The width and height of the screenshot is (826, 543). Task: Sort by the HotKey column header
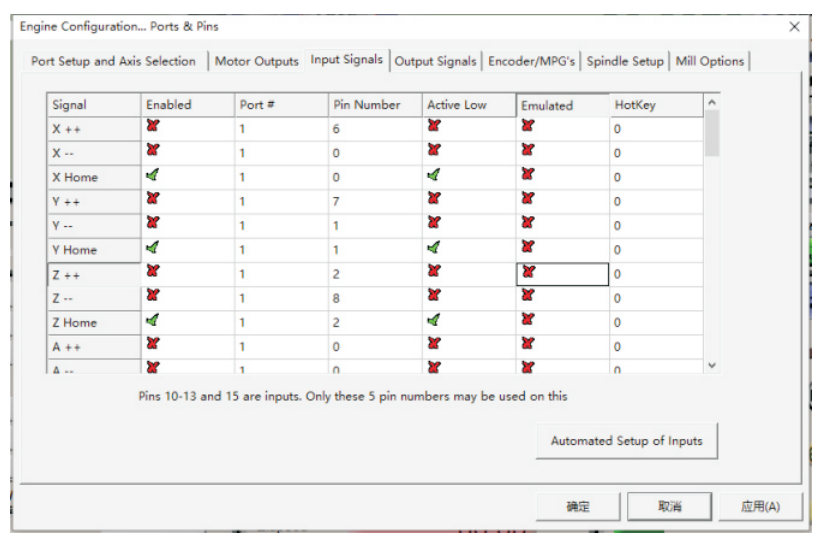pyautogui.click(x=655, y=105)
